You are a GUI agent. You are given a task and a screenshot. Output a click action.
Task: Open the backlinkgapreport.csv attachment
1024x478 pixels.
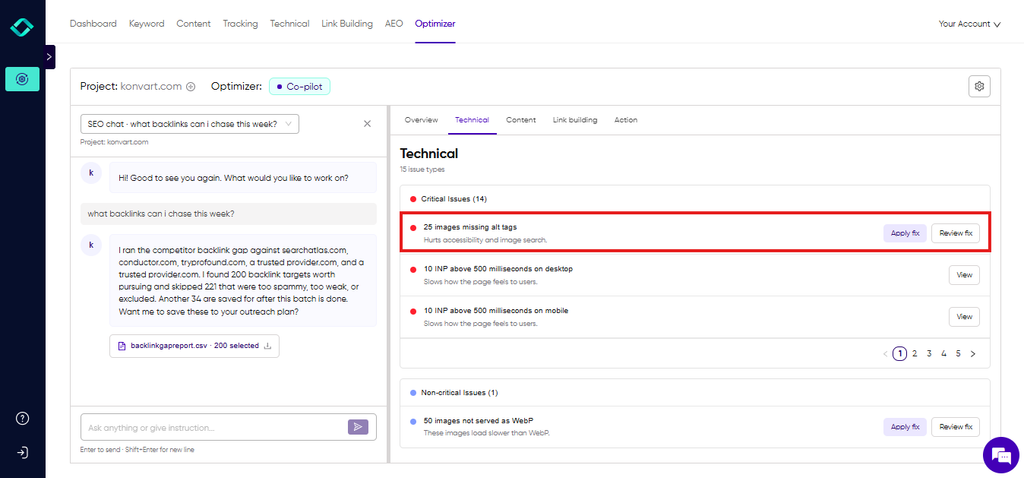(x=195, y=345)
